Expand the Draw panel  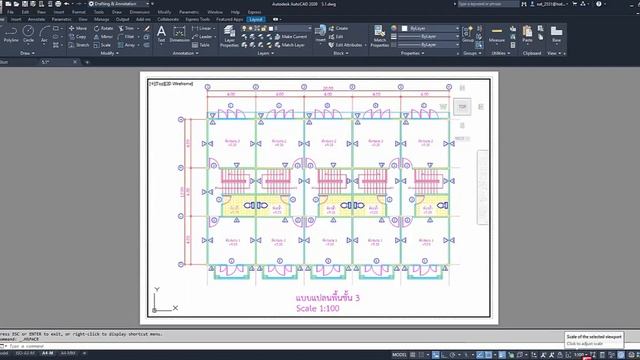[27, 53]
